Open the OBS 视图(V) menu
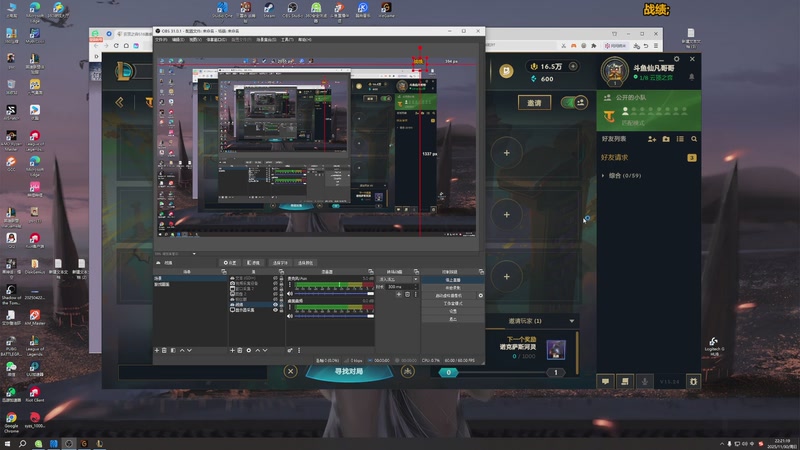The width and height of the screenshot is (800, 450). [x=195, y=39]
